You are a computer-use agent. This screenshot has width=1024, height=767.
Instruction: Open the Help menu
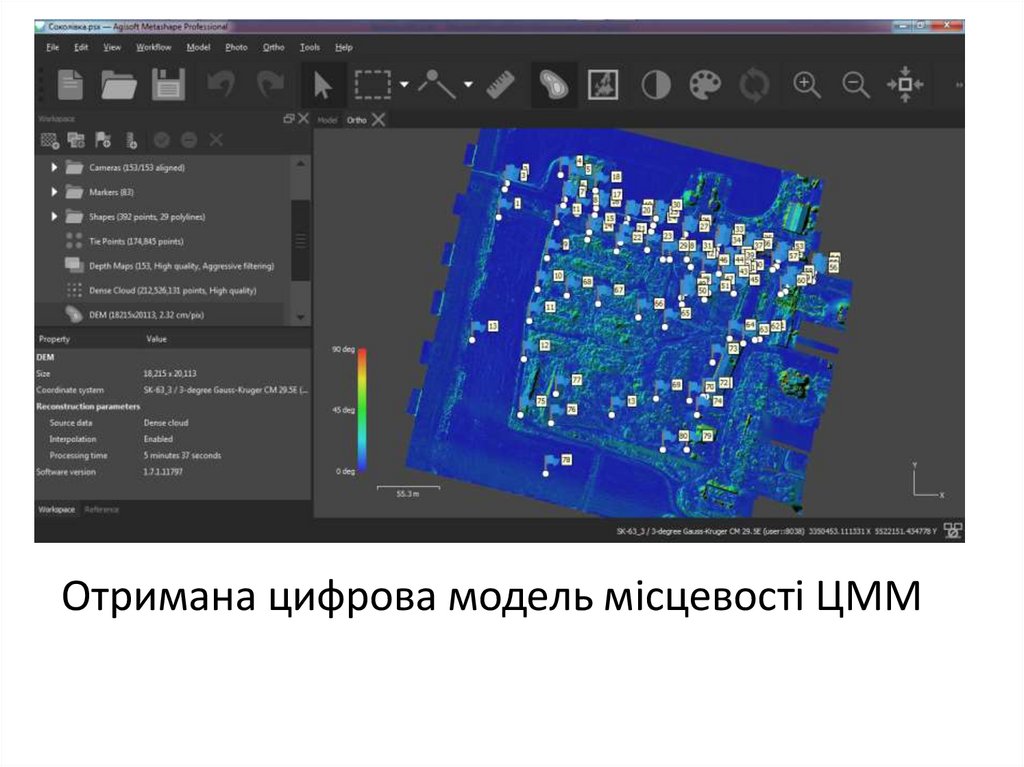[344, 48]
